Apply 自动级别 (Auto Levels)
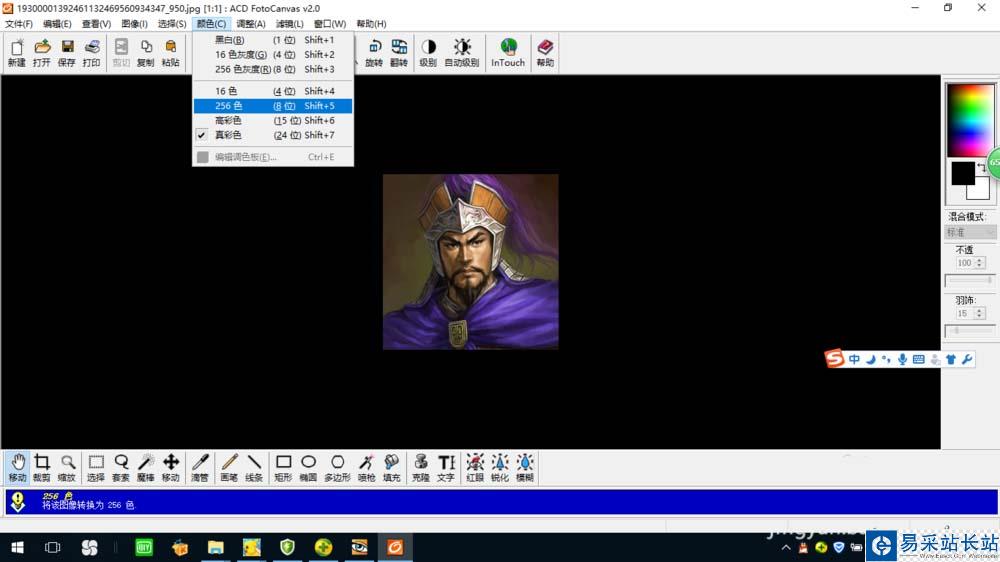The width and height of the screenshot is (1000, 562). 462,53
